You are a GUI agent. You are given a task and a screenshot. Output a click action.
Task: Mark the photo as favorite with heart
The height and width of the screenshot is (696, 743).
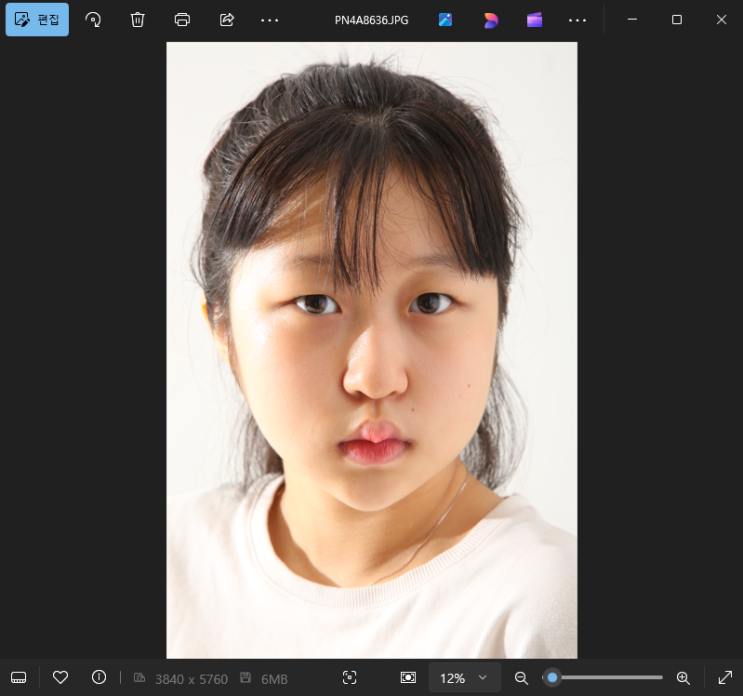click(60, 677)
